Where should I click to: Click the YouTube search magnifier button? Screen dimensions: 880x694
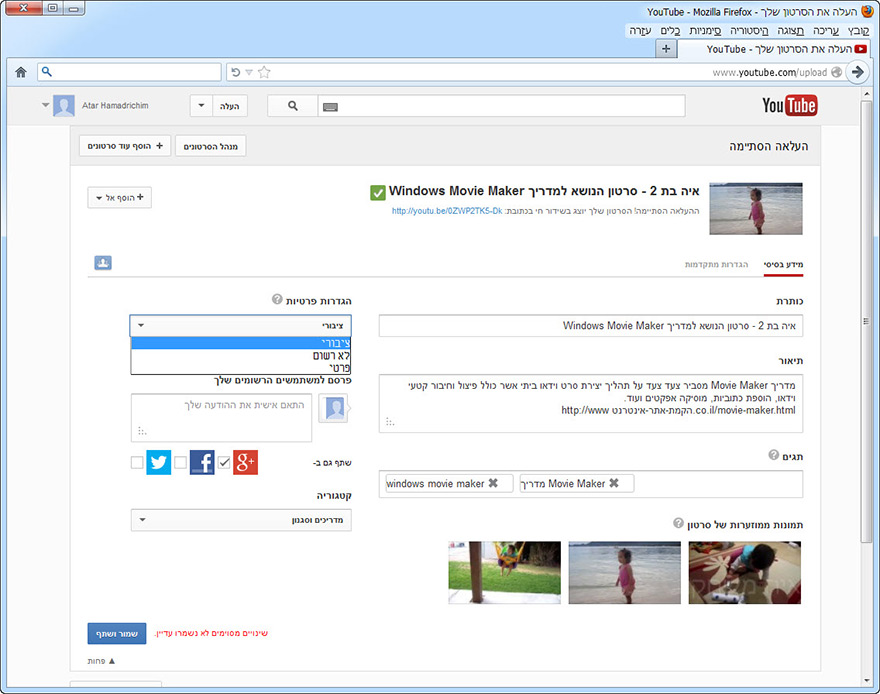[292, 105]
